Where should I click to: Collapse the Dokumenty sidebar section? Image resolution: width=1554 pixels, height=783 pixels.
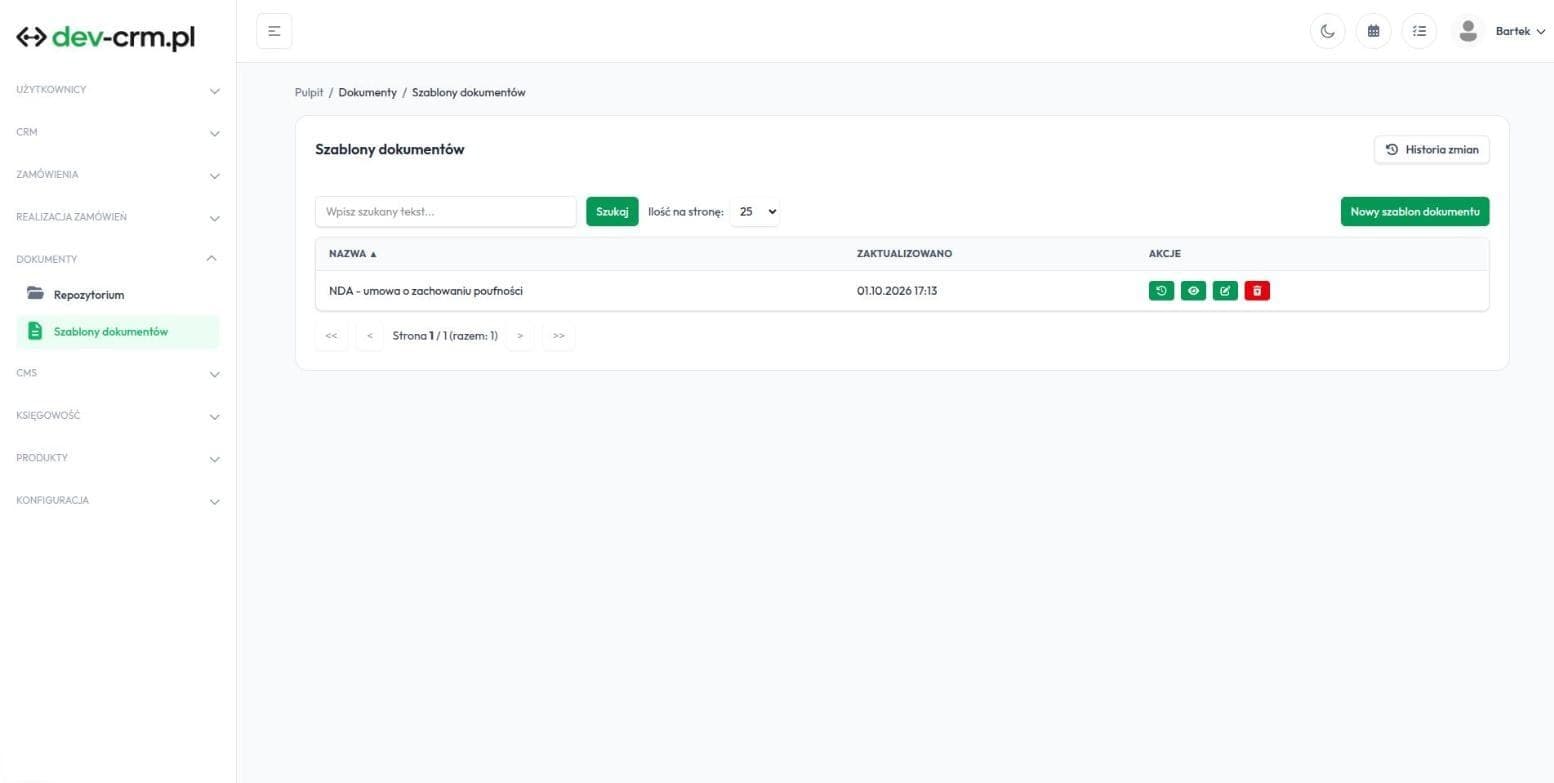118,259
